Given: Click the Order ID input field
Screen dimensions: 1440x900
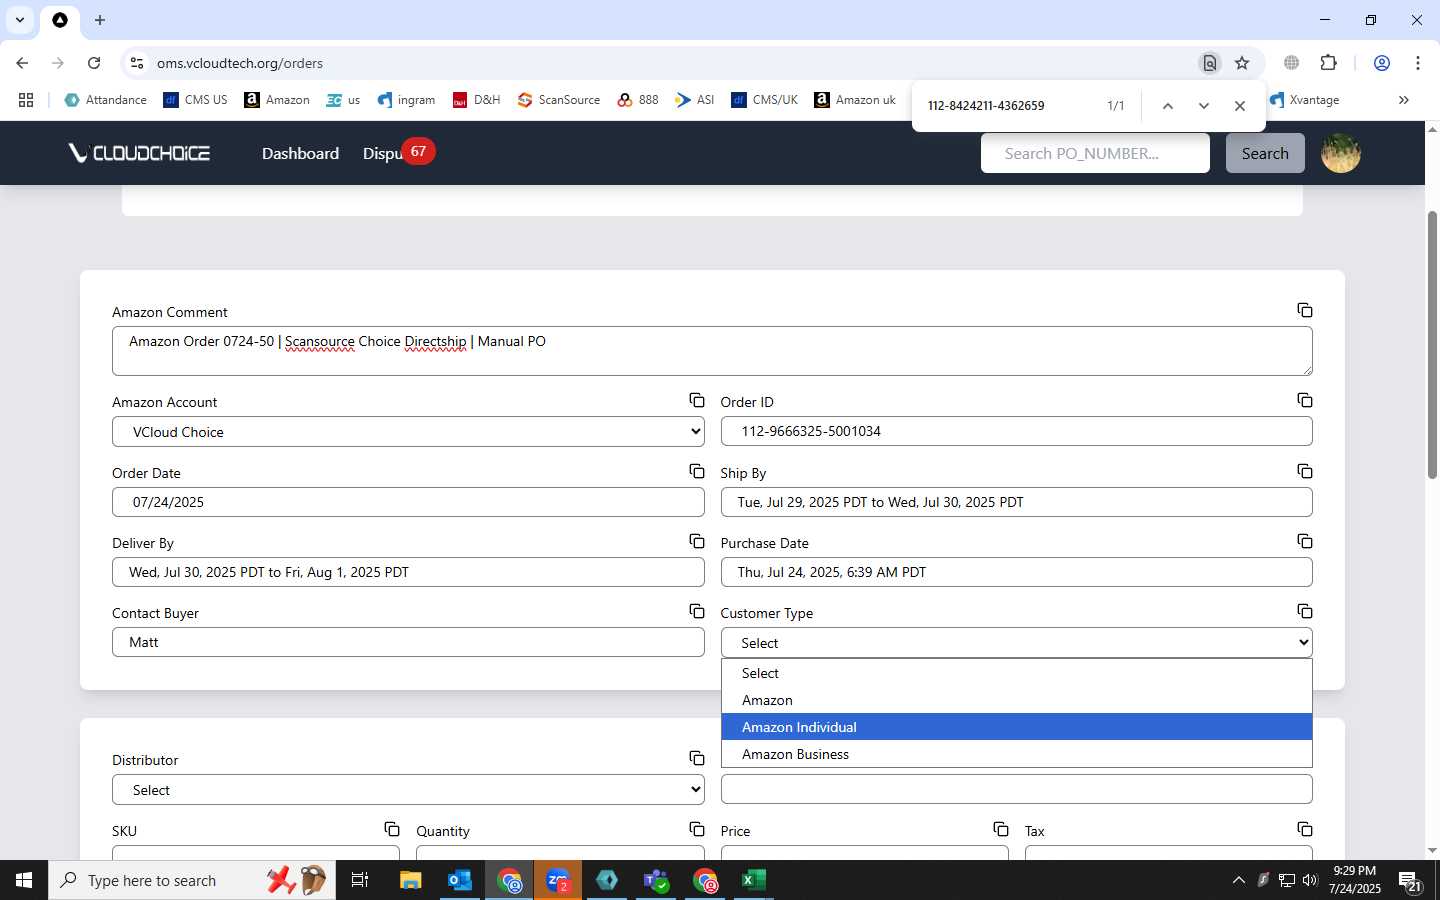Looking at the screenshot, I should tap(1016, 432).
